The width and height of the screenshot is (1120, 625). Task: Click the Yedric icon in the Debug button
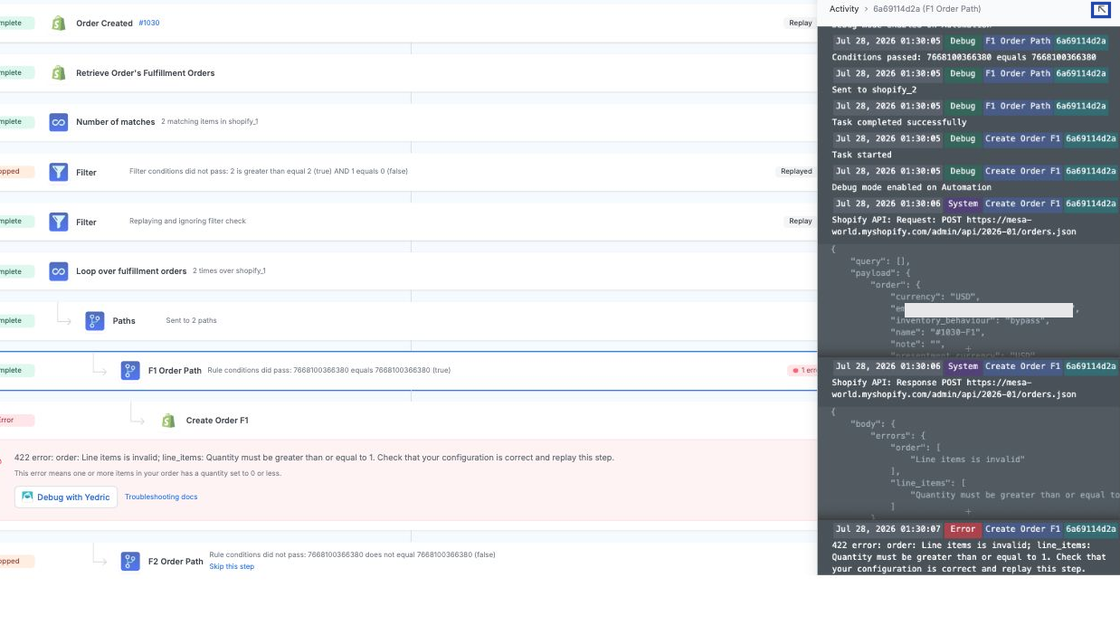[27, 496]
